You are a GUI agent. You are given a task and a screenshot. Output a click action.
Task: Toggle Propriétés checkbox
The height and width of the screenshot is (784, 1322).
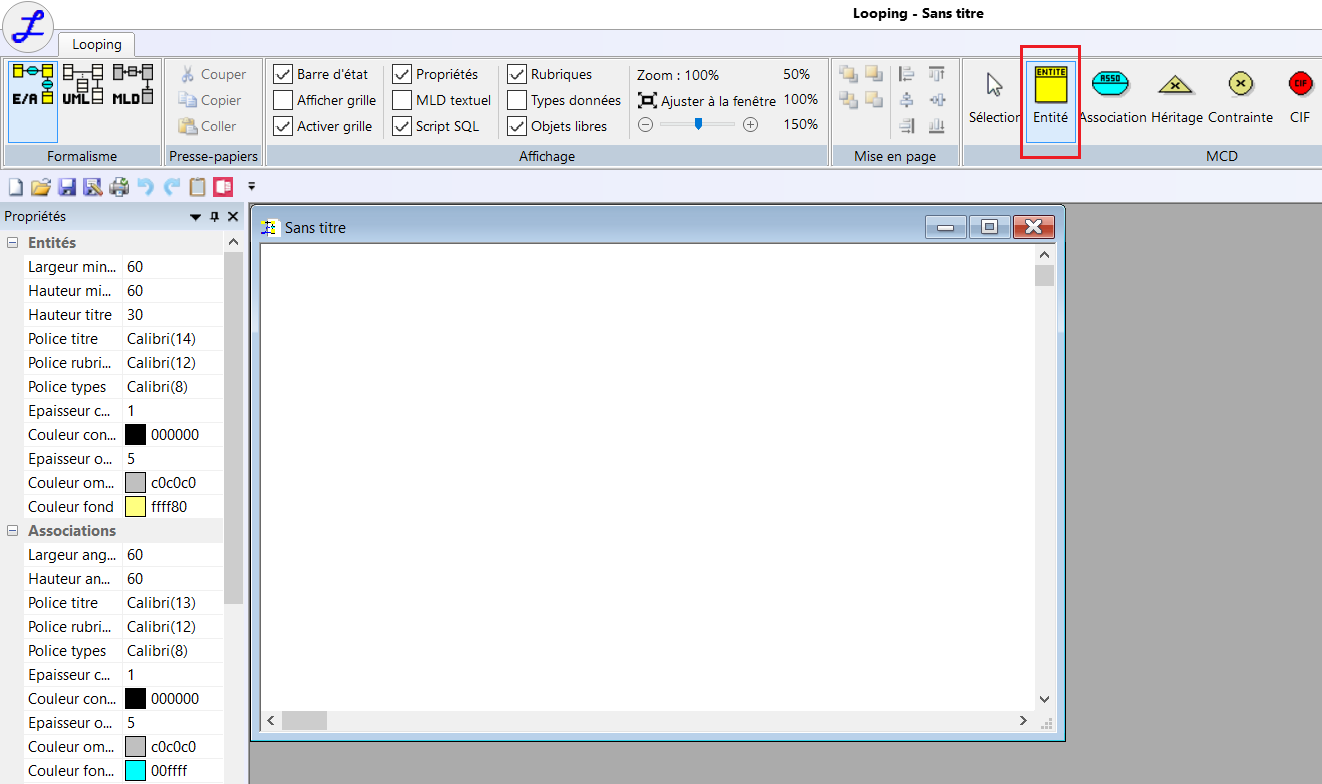(x=402, y=74)
